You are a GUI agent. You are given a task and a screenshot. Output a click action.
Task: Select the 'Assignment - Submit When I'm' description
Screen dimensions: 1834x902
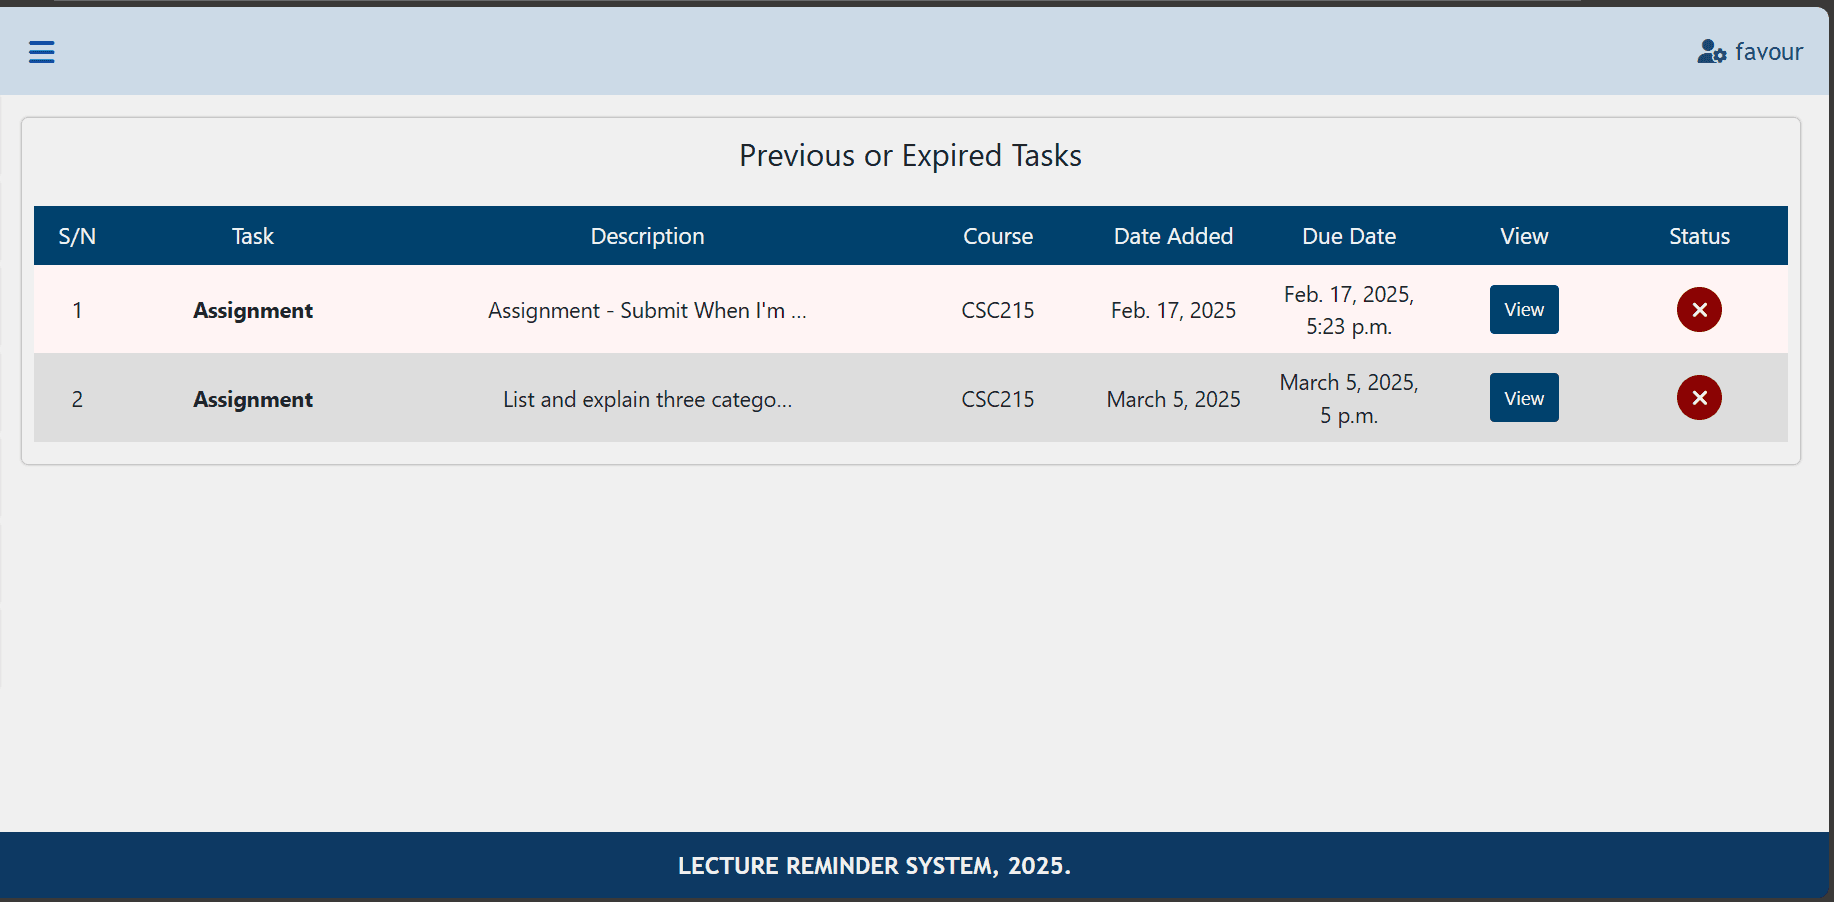pos(647,311)
